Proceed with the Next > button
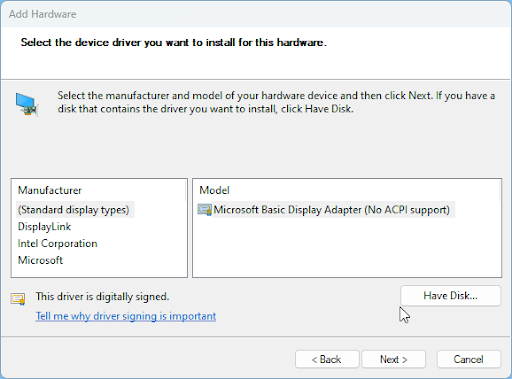The height and width of the screenshot is (379, 512). click(x=394, y=359)
